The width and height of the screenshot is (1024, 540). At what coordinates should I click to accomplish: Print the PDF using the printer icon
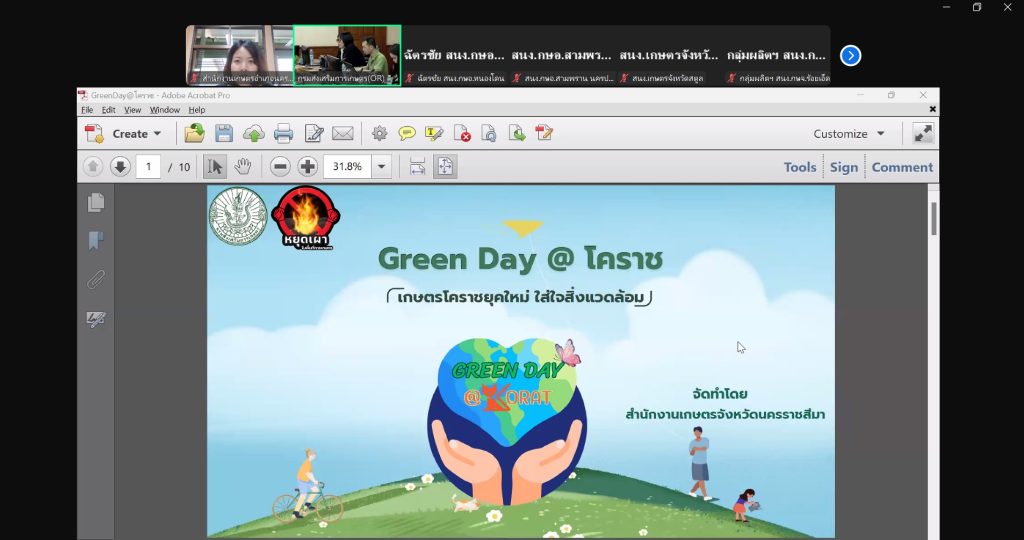tap(283, 133)
